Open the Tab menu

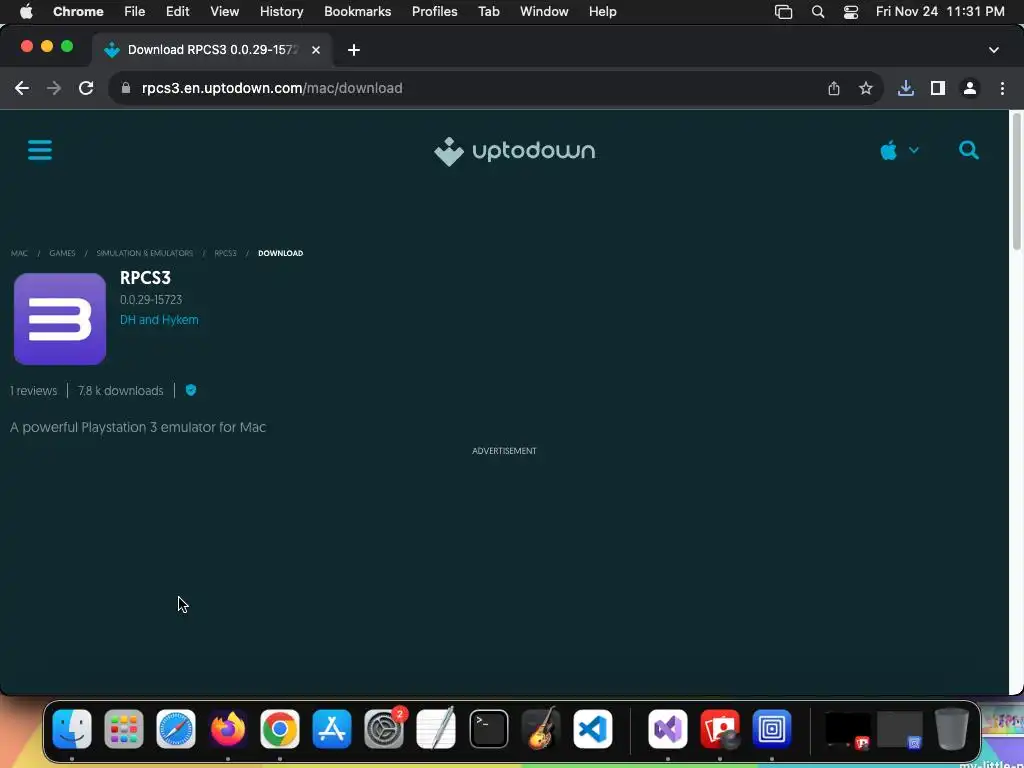[488, 11]
